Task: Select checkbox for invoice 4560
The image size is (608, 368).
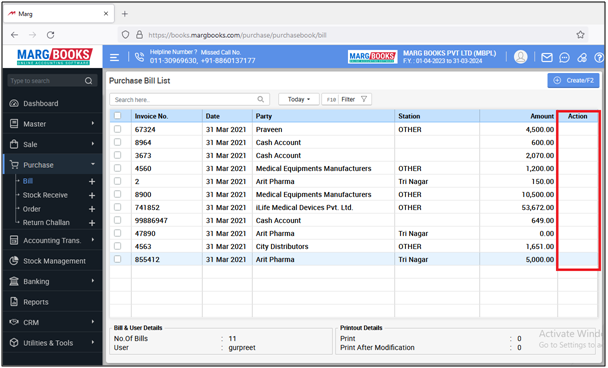Action: click(x=117, y=168)
